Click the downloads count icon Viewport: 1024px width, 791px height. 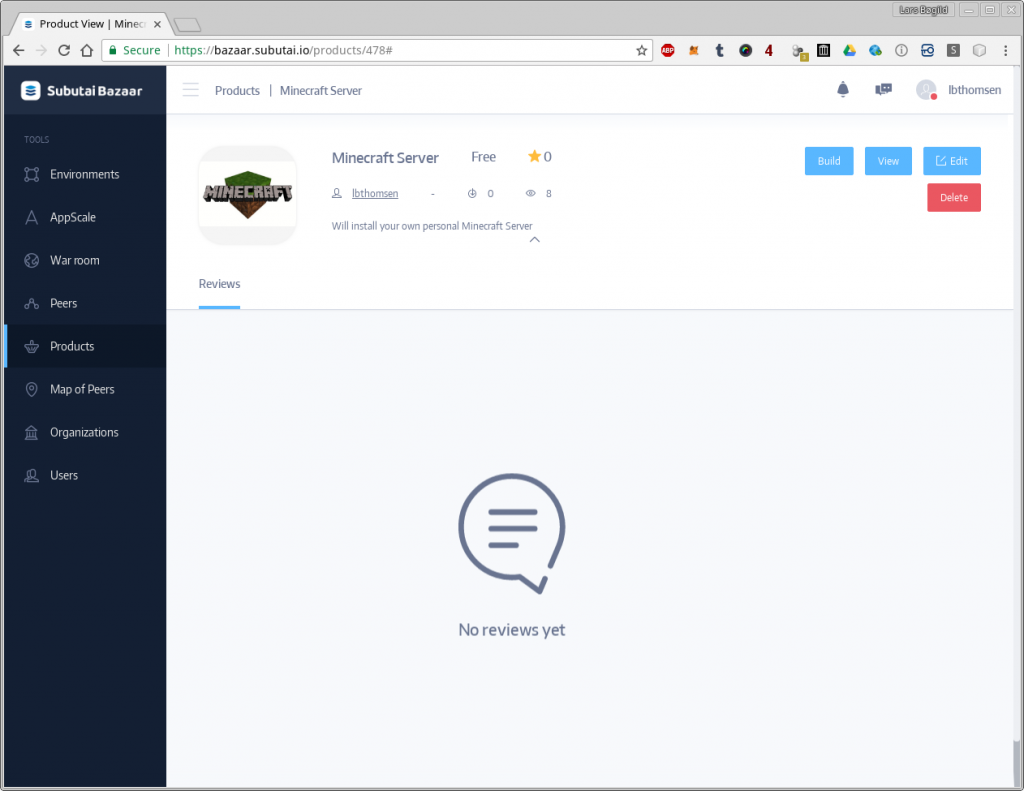[472, 193]
